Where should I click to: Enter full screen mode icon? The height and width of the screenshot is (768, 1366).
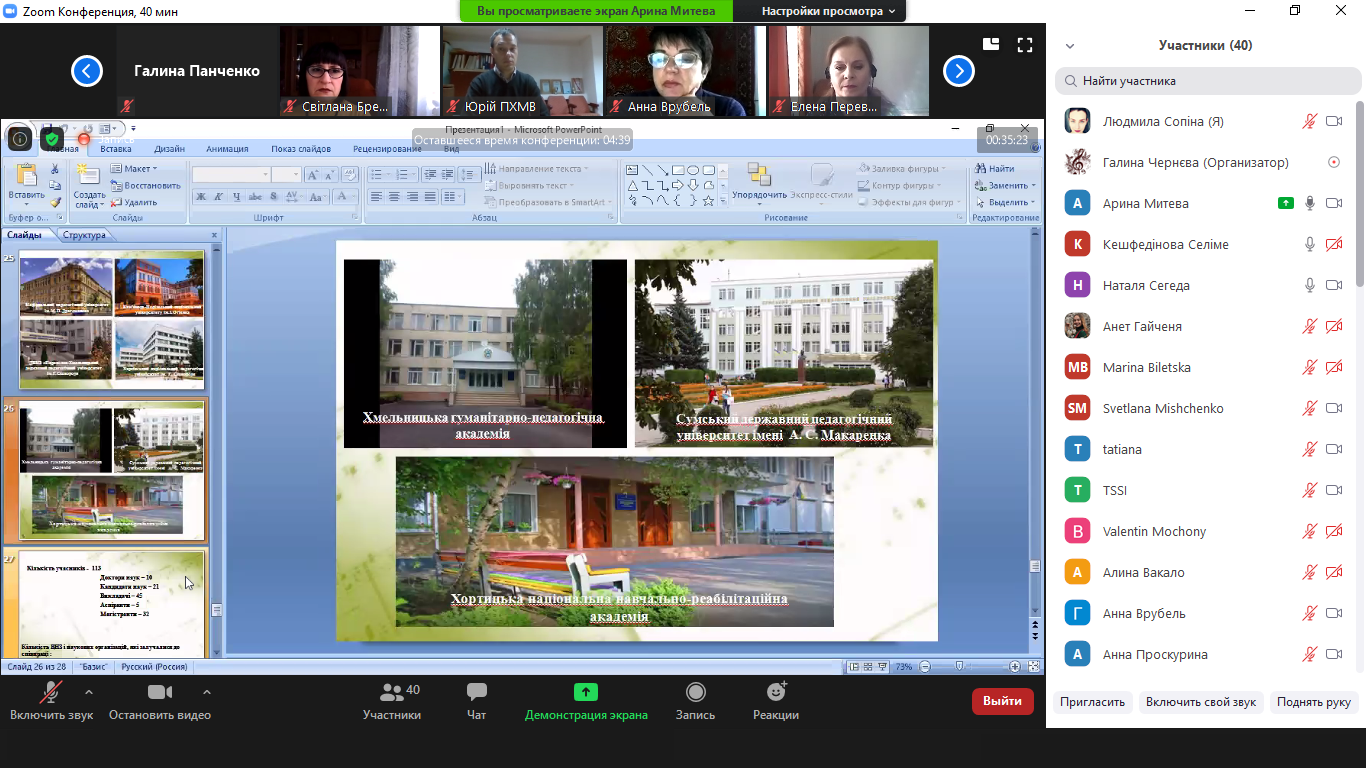(x=1024, y=45)
